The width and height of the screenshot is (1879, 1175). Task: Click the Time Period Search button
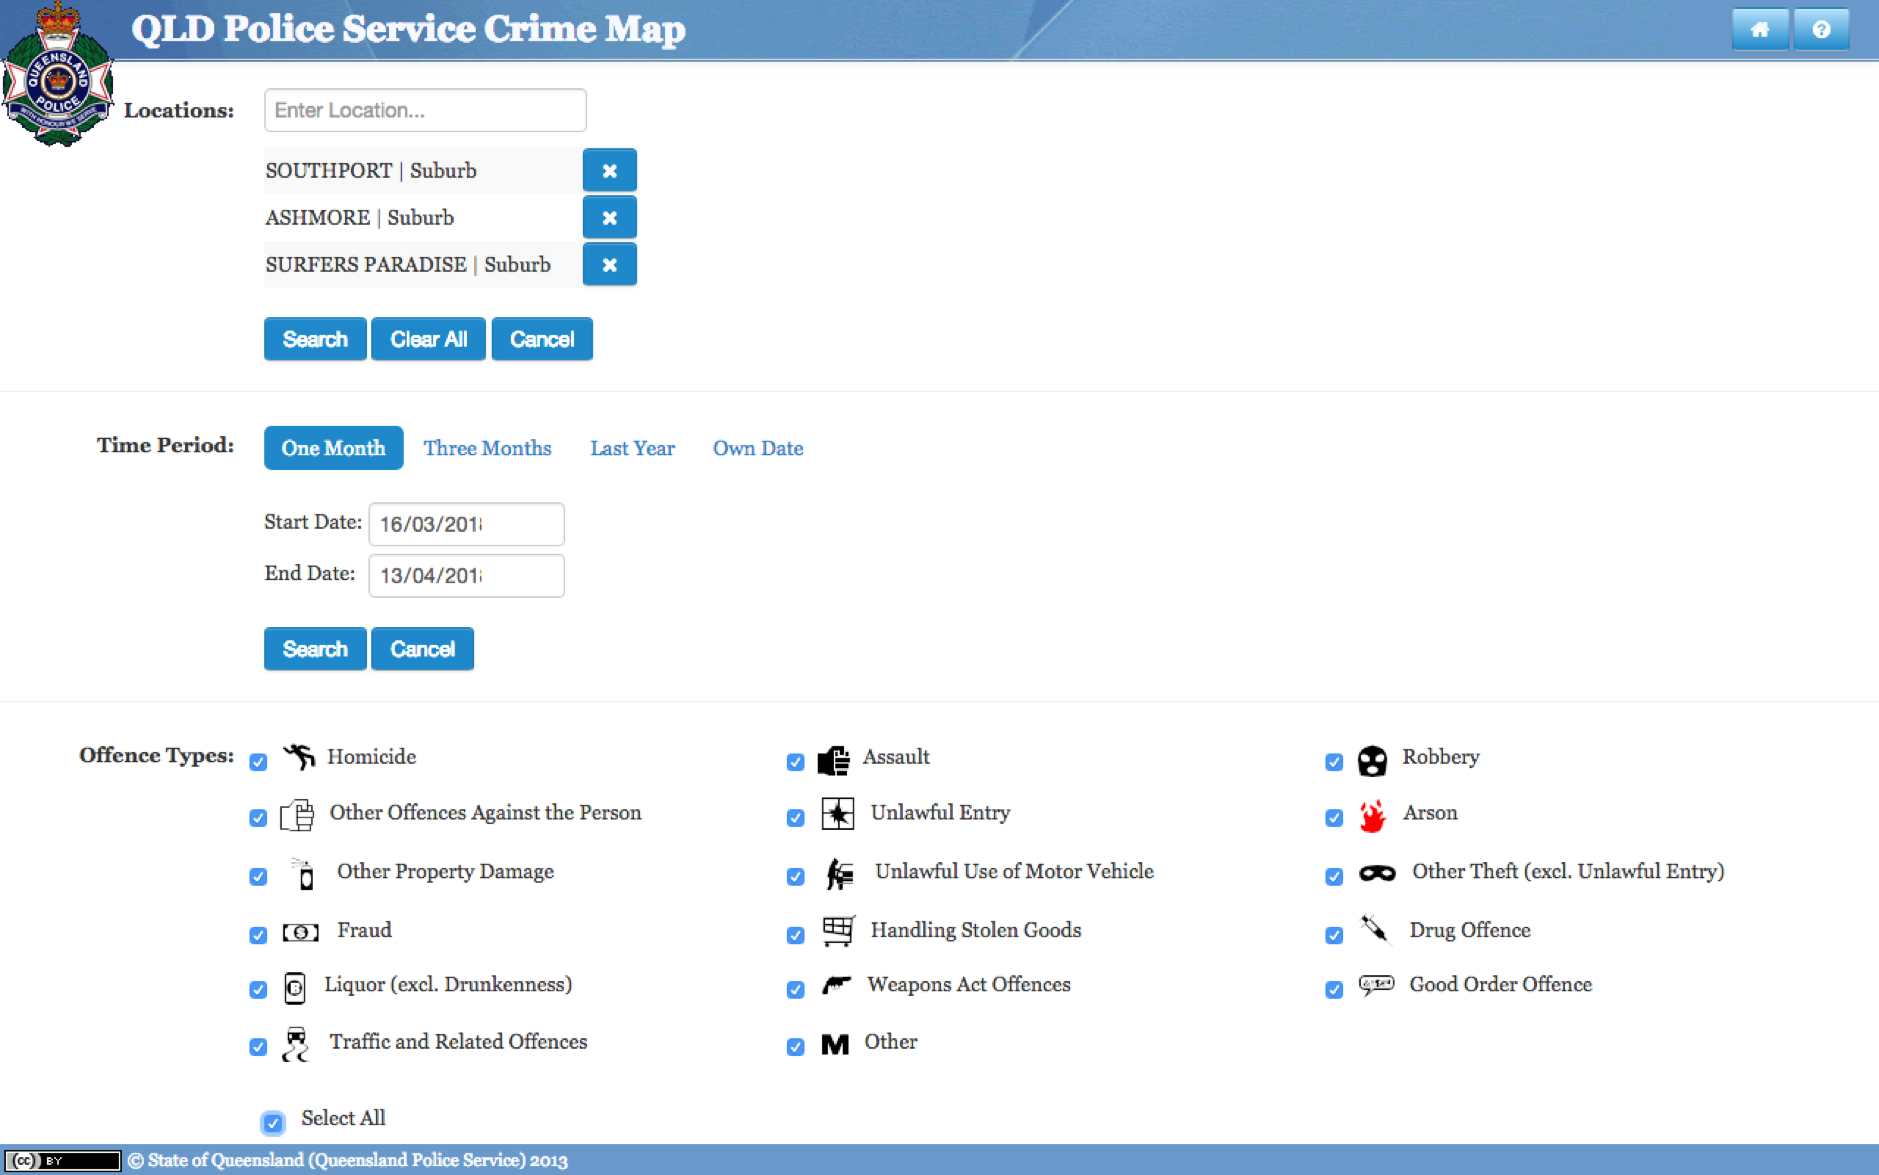coord(315,649)
